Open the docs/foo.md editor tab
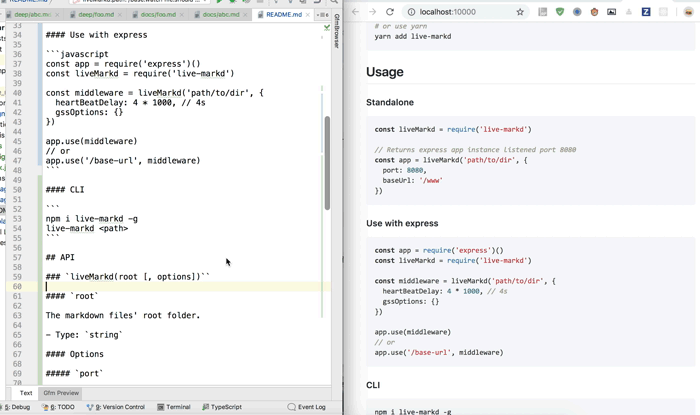The image size is (700, 415). point(158,15)
